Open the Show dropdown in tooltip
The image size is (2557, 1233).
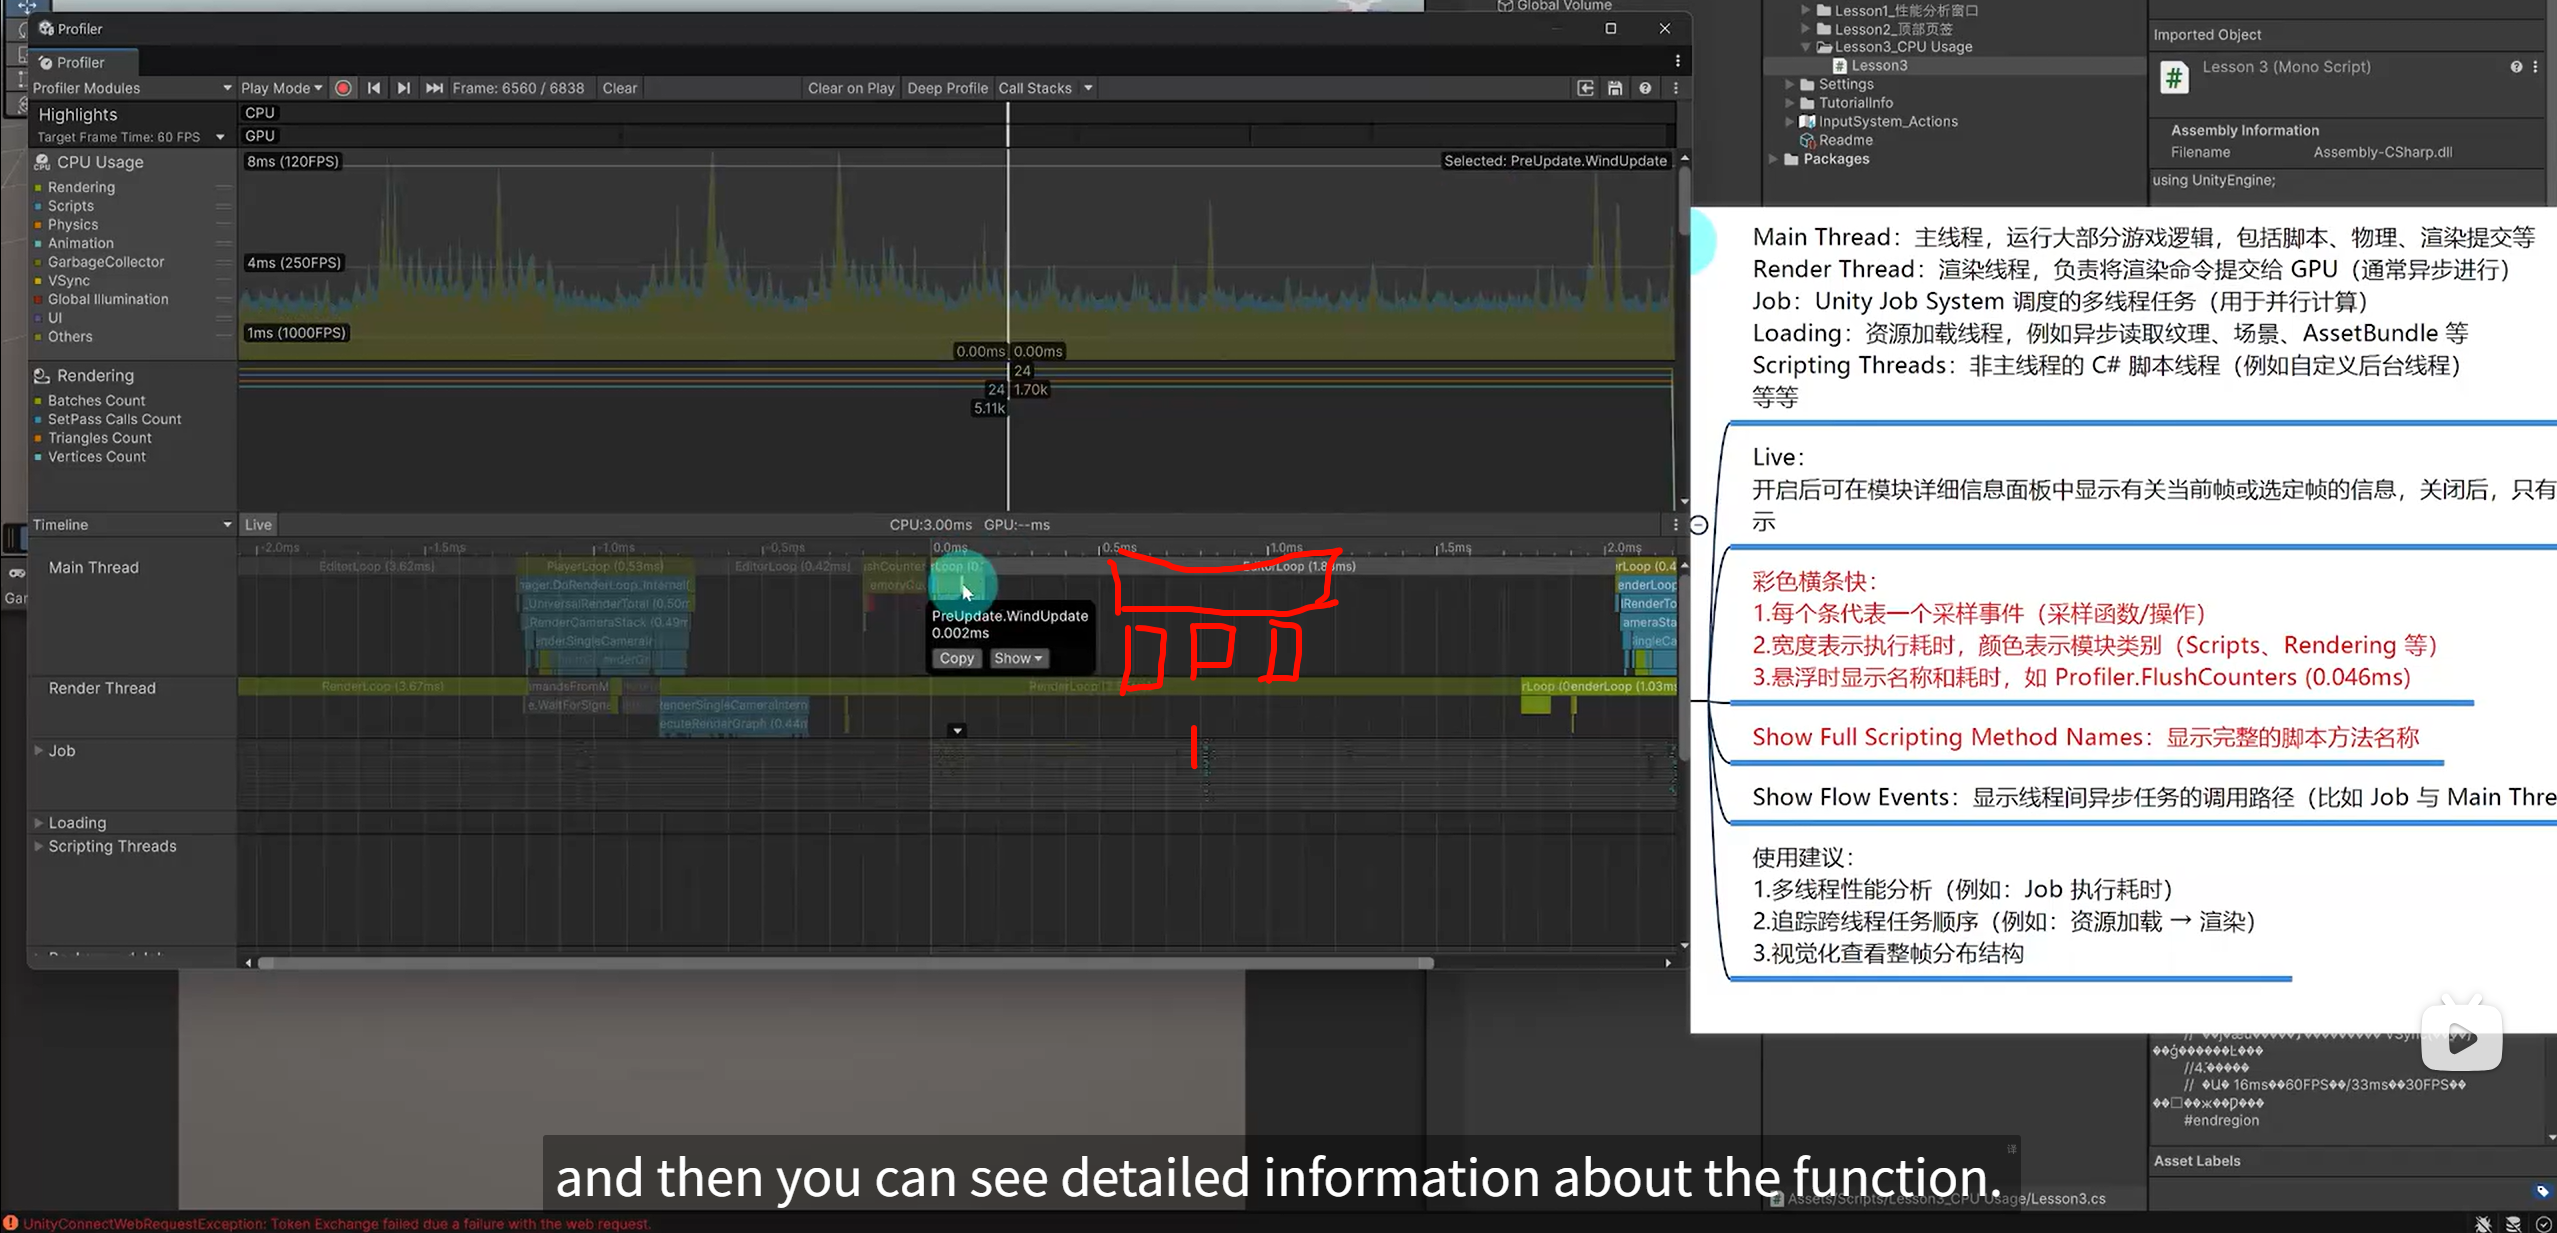[x=1018, y=658]
